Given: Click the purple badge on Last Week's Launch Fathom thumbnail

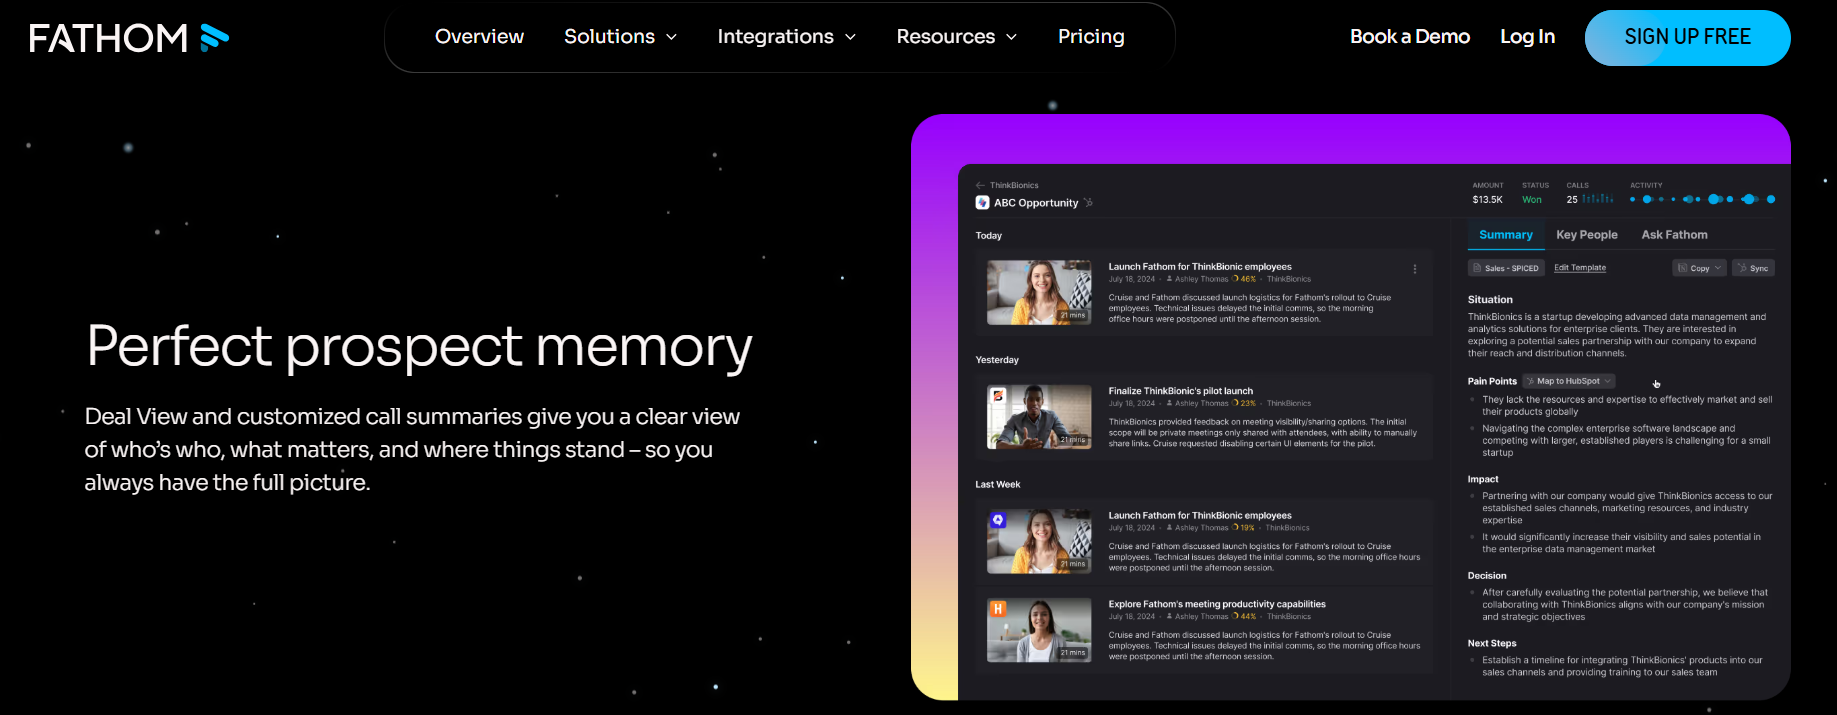Looking at the screenshot, I should pos(997,520).
